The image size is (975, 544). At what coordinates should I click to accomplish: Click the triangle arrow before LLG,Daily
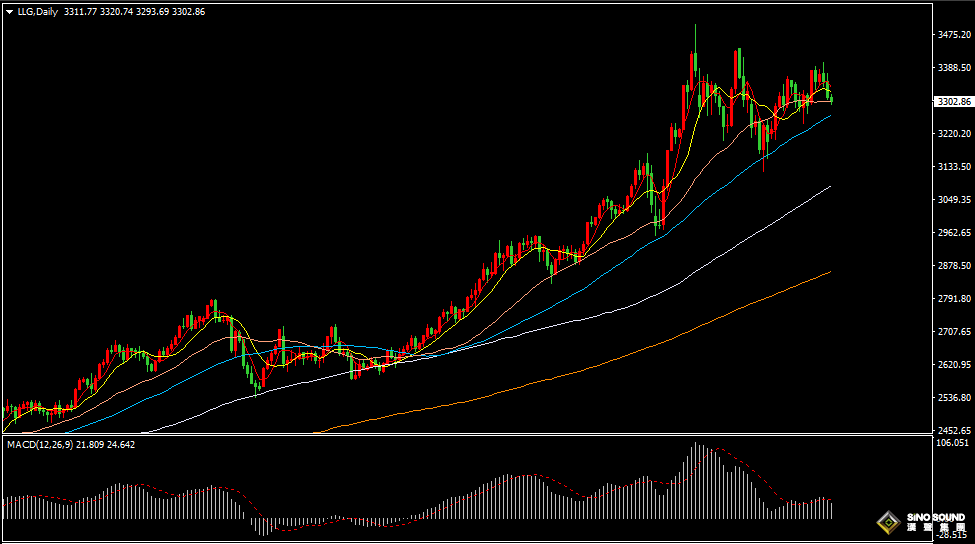pos(9,11)
